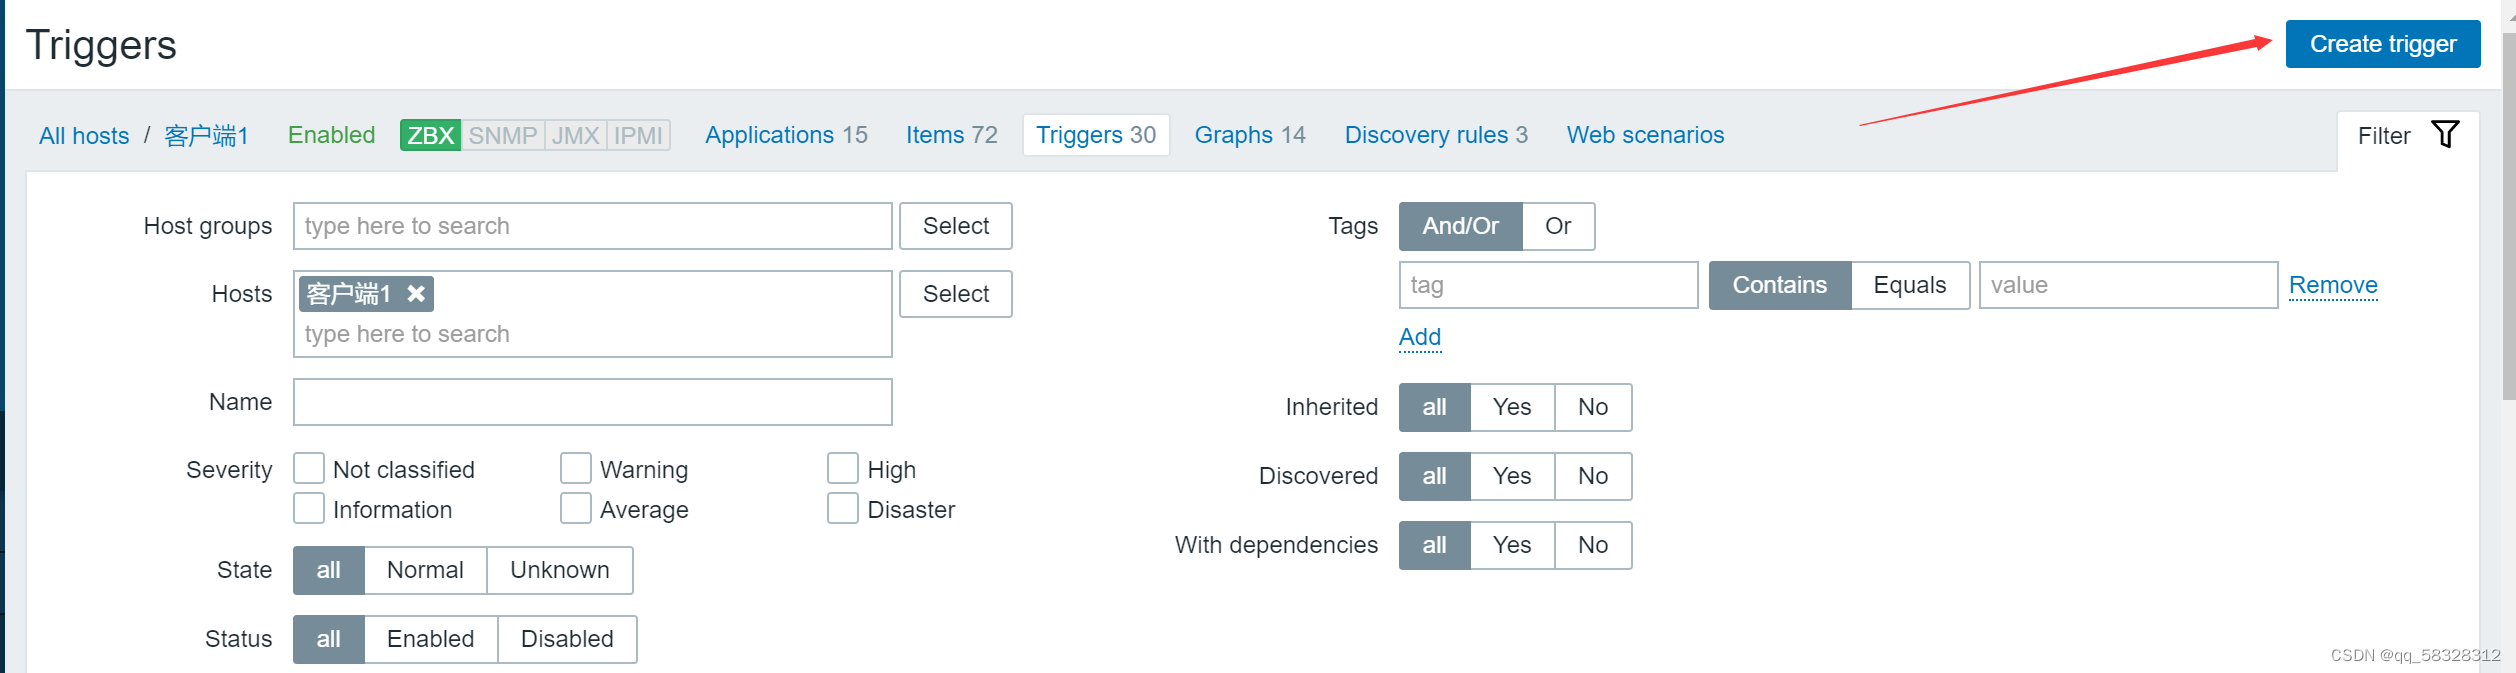Set tag operator to Equals
Viewport: 2516px width, 673px height.
[x=1909, y=286]
